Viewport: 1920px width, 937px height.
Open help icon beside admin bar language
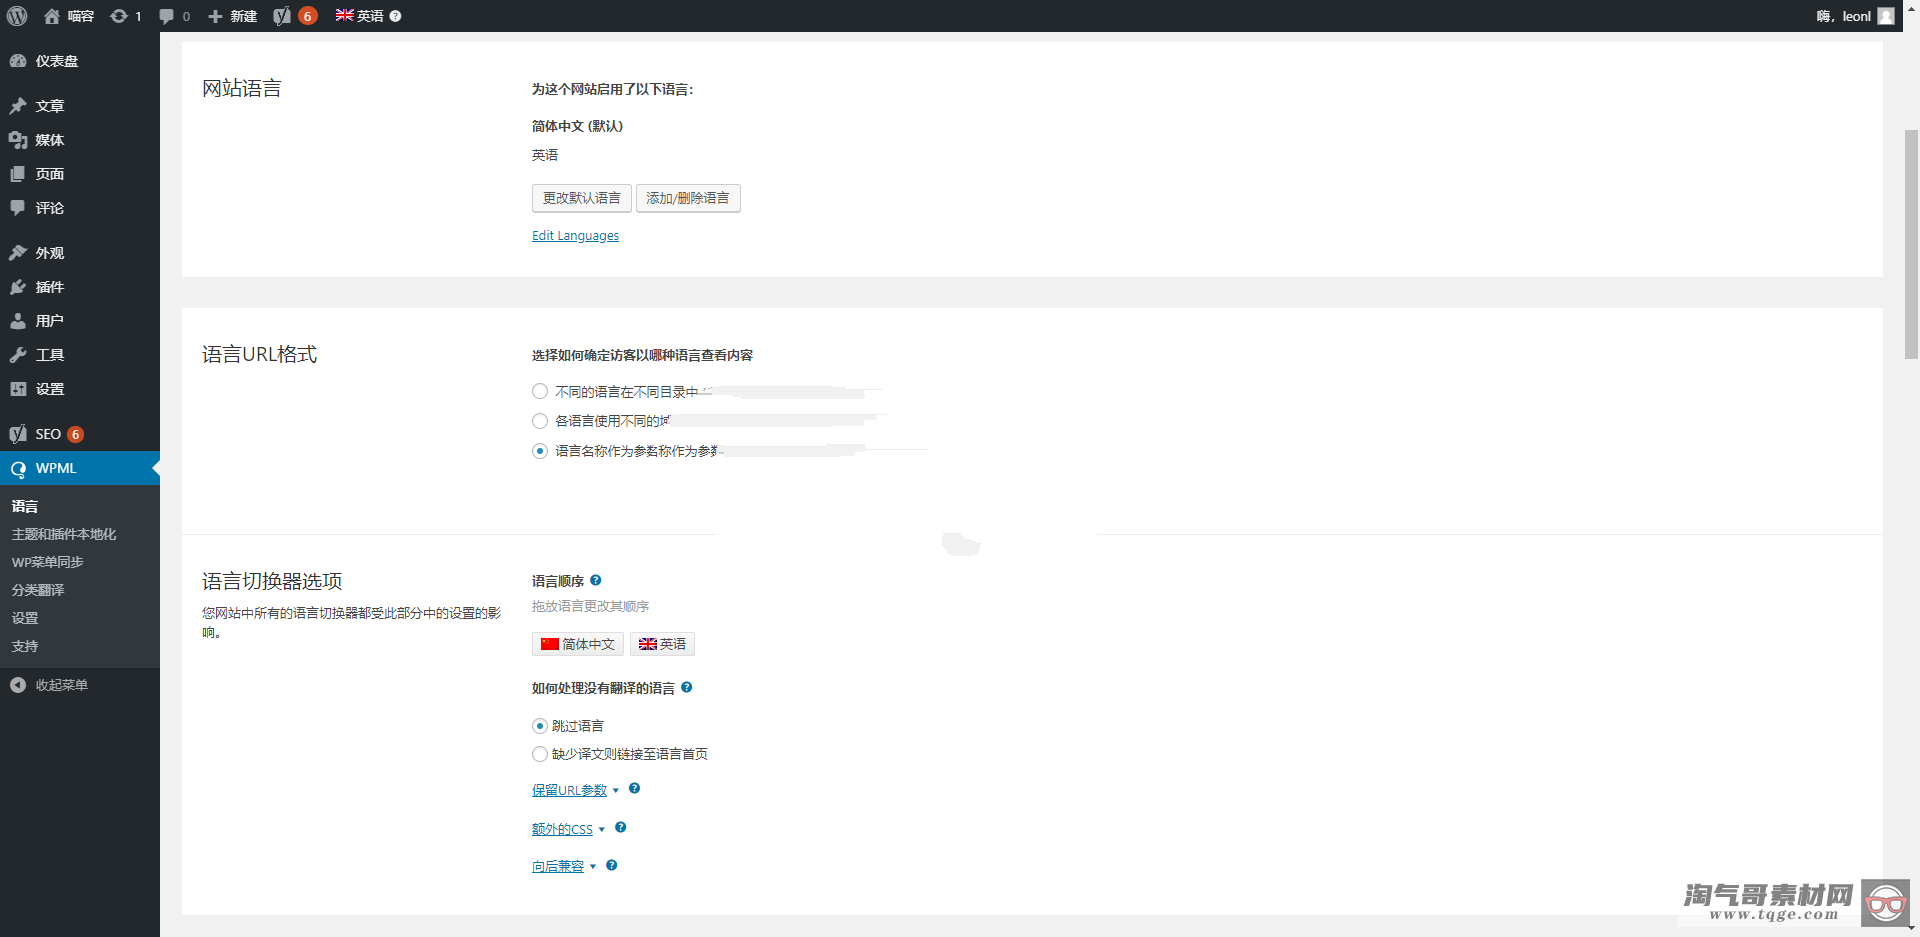tap(395, 16)
